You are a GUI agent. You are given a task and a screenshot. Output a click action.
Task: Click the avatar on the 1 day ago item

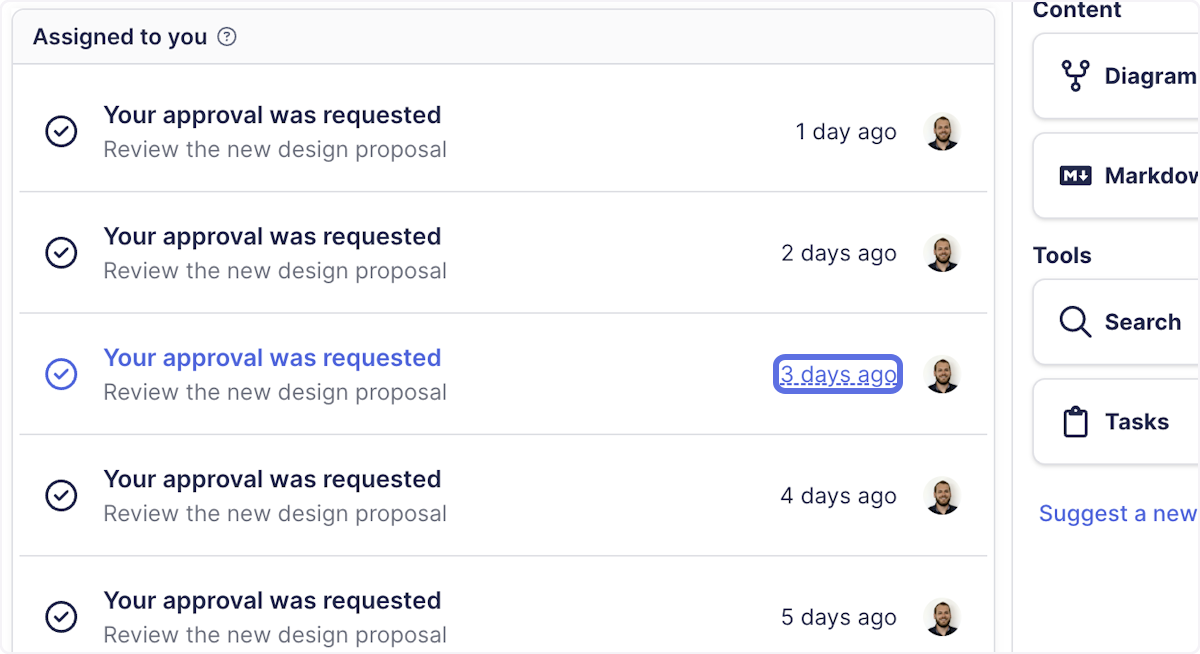coord(942,132)
